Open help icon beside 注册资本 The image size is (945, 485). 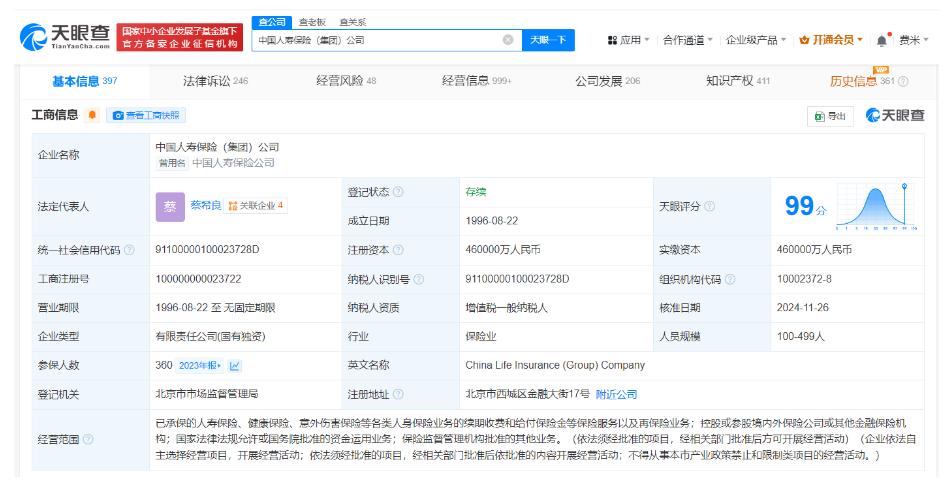[x=398, y=249]
